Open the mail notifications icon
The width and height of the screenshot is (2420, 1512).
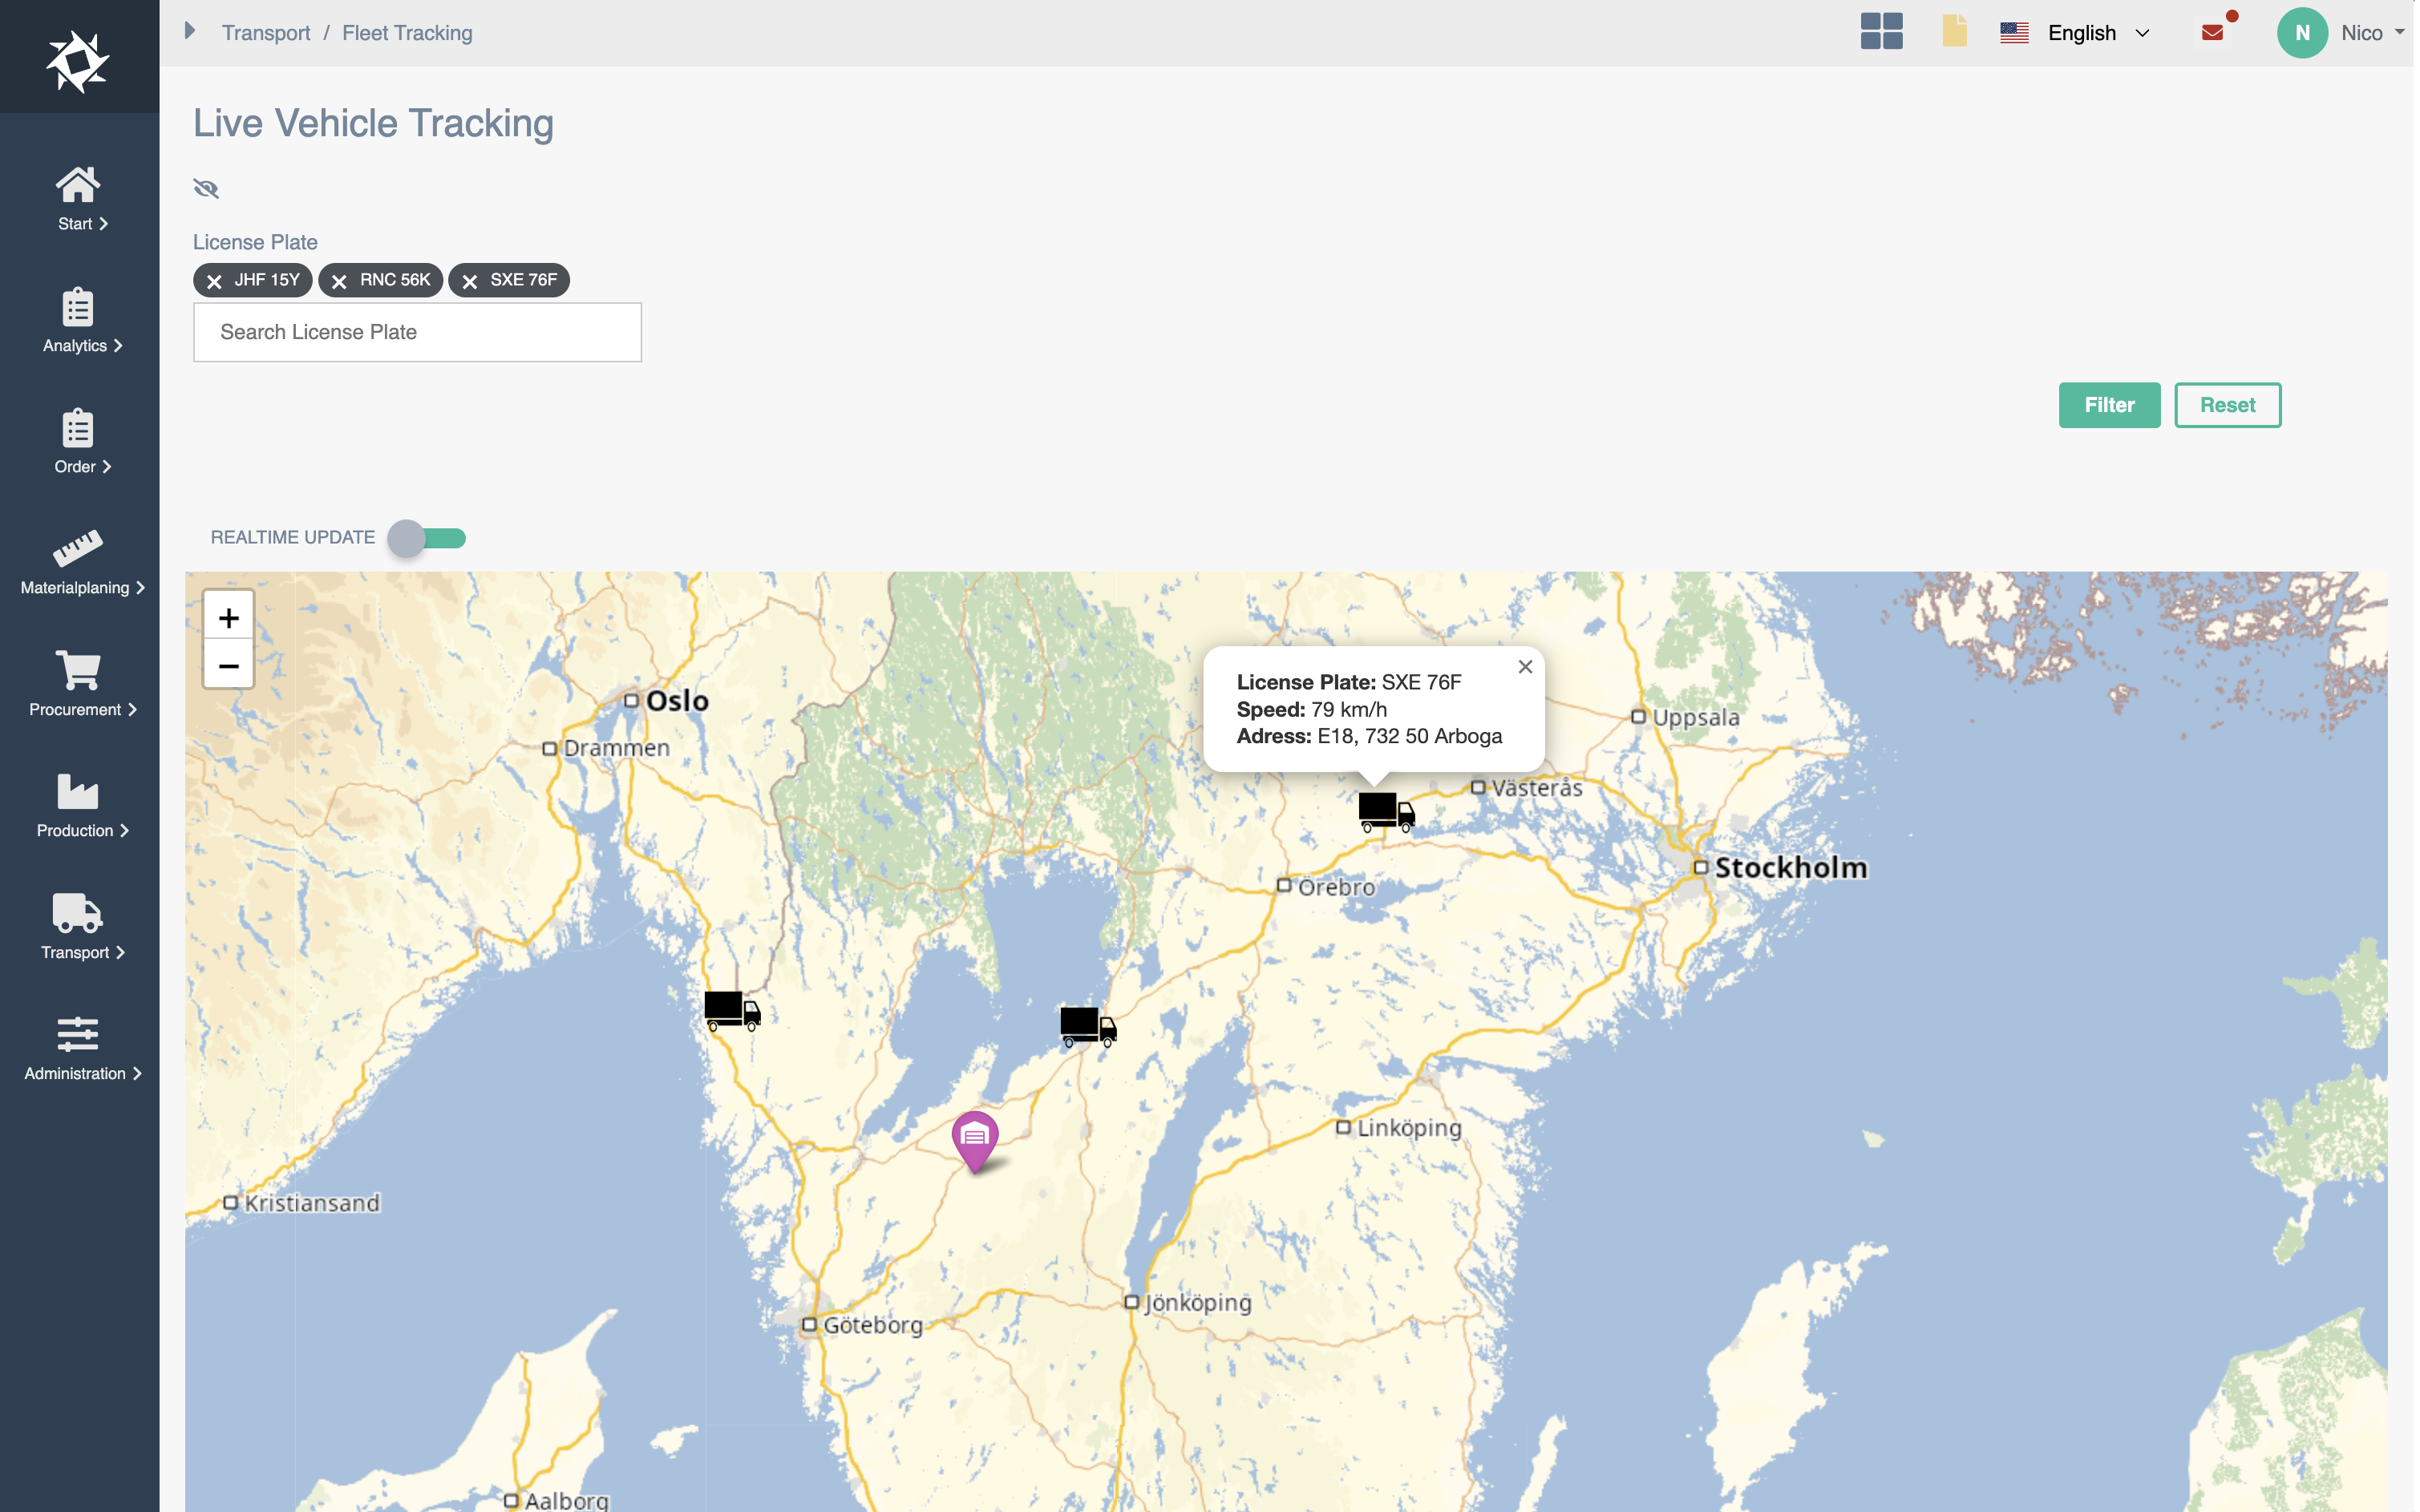coord(2213,33)
